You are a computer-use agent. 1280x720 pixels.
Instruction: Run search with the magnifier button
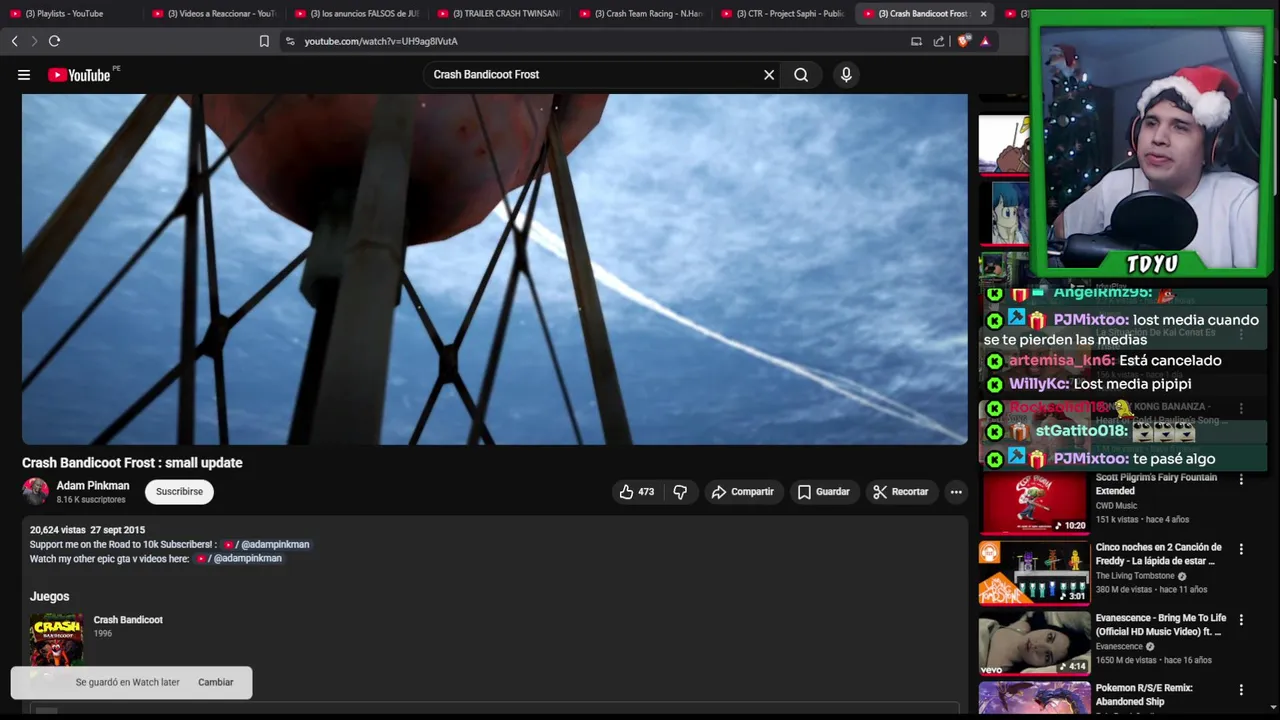(801, 75)
